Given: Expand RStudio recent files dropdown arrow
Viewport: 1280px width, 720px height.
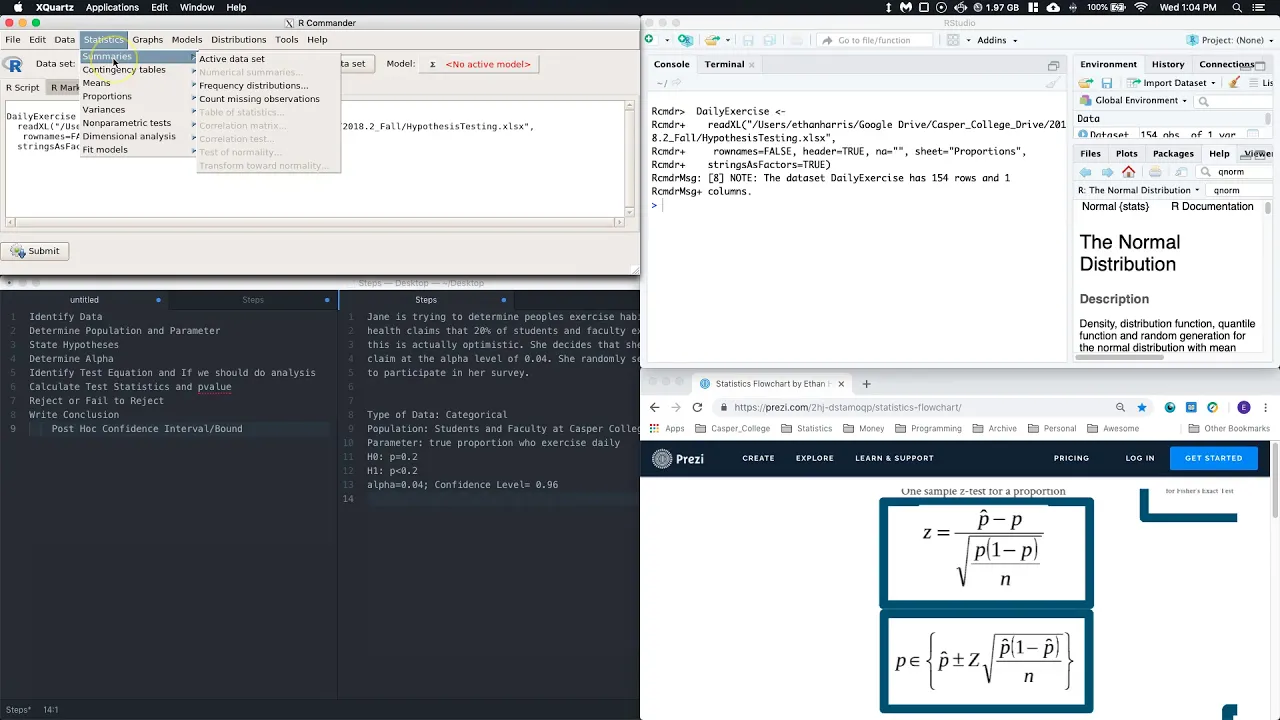Looking at the screenshot, I should point(728,40).
